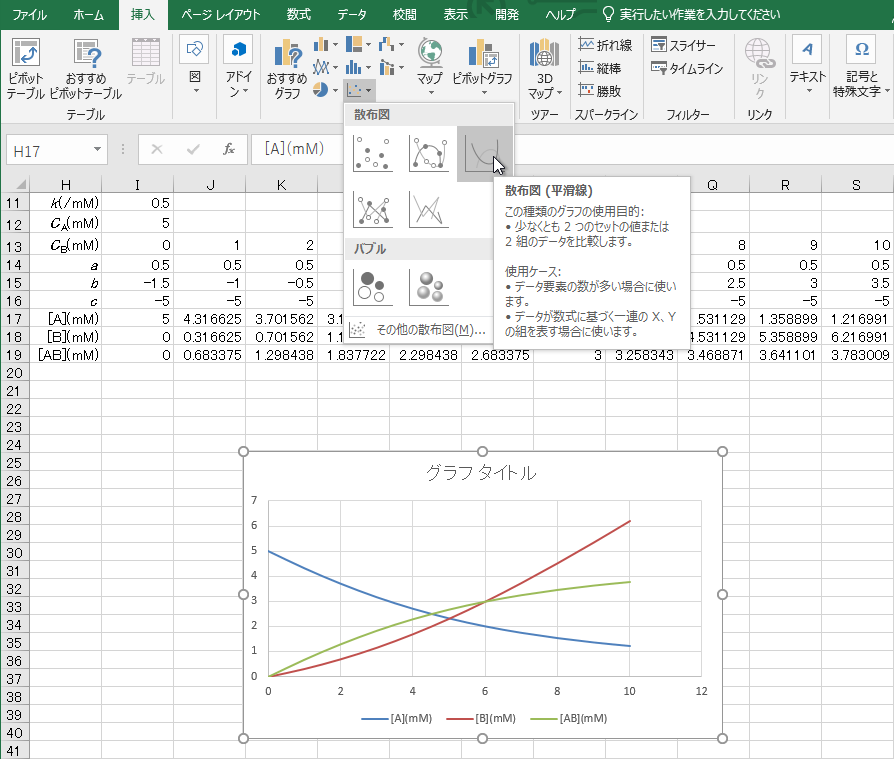894x759 pixels.
Task: Click the Name Box showing H17
Action: pyautogui.click(x=48, y=151)
